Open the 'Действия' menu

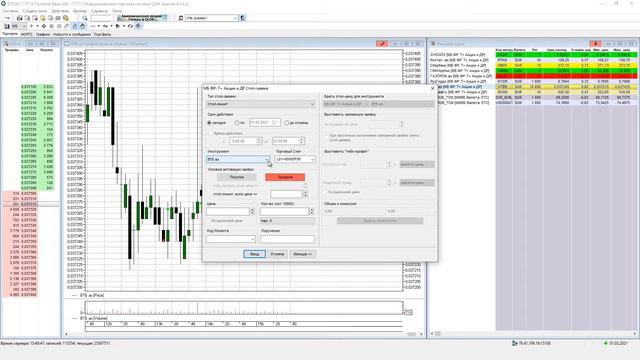(x=60, y=11)
